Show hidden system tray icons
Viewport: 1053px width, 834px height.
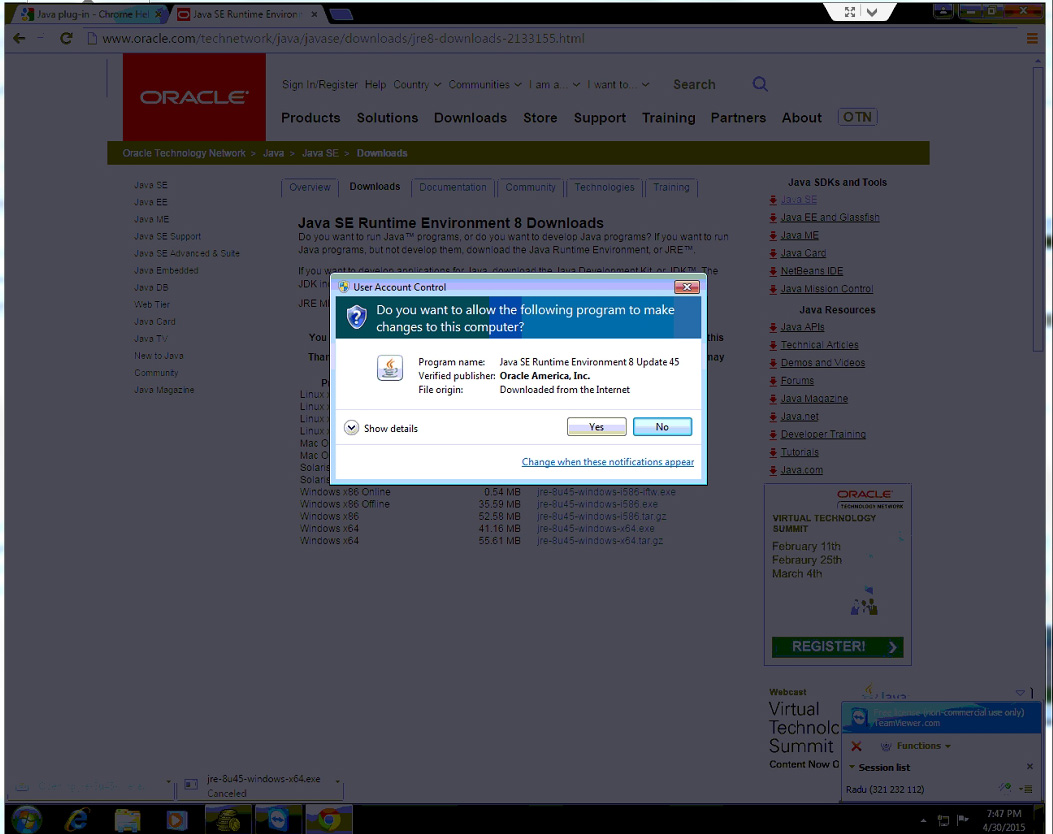point(923,821)
